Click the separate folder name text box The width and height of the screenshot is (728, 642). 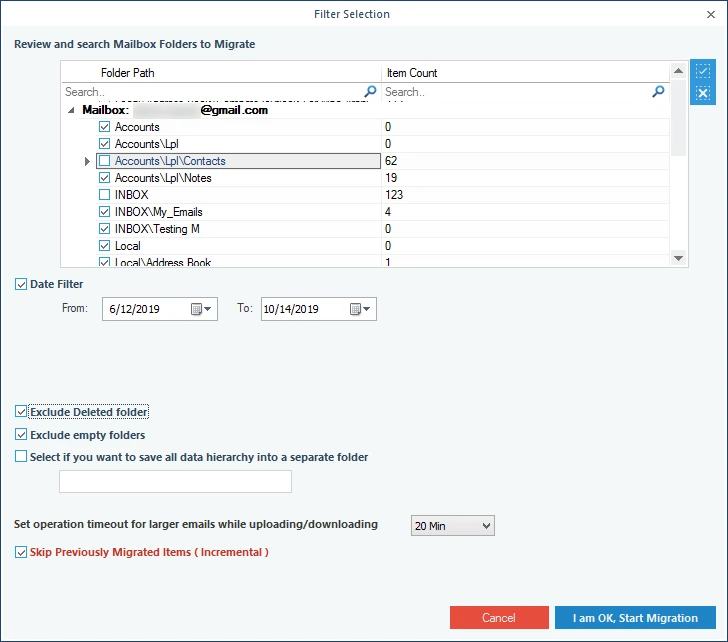click(176, 481)
